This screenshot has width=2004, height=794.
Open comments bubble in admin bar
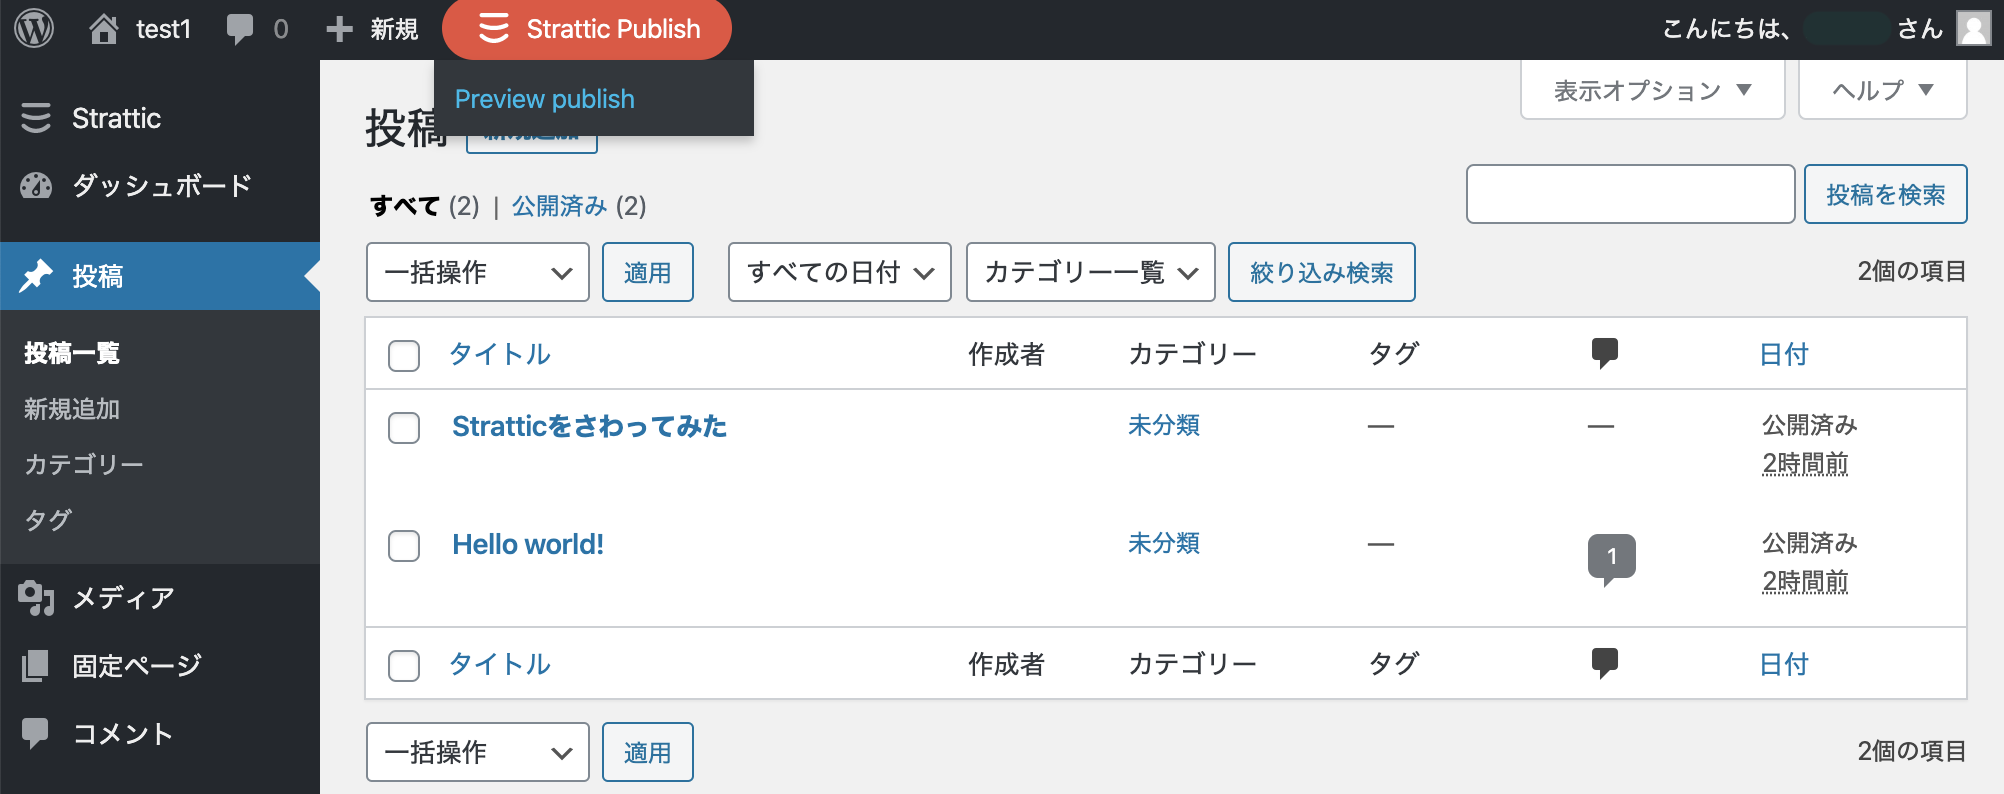239,29
